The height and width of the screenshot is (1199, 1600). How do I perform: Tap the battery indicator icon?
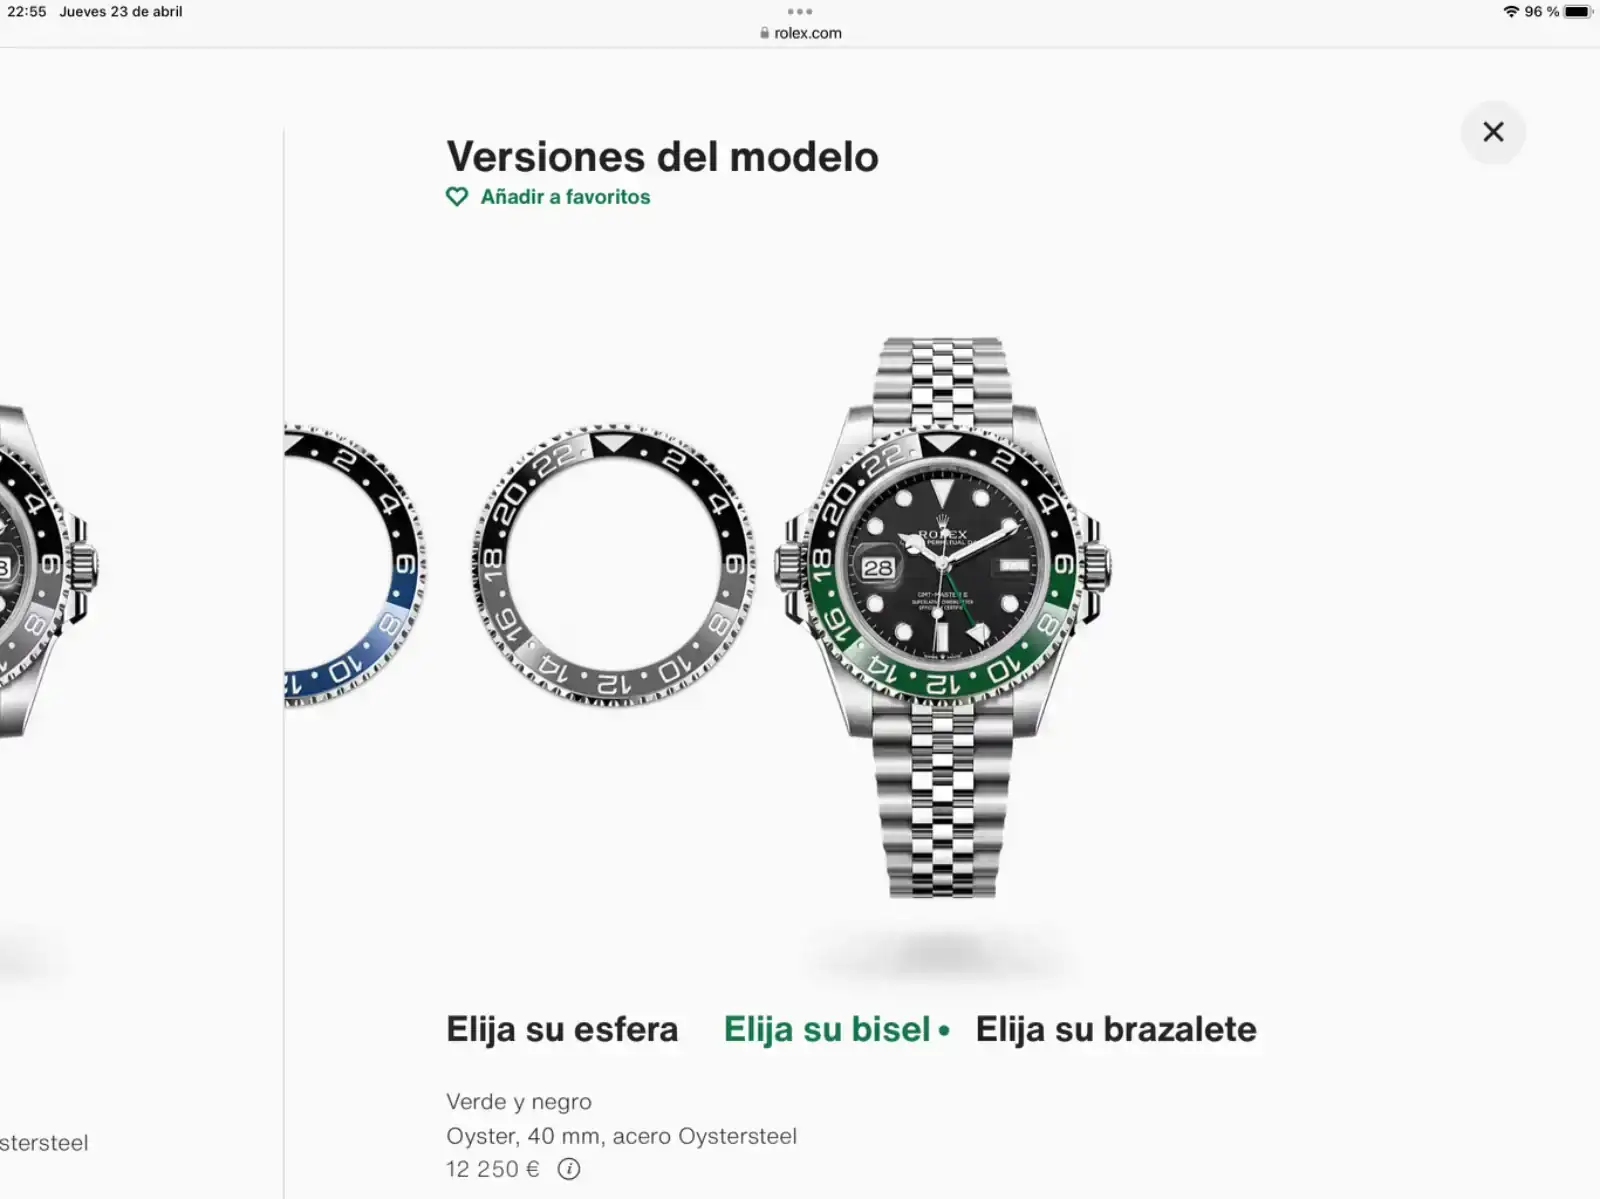click(1578, 12)
